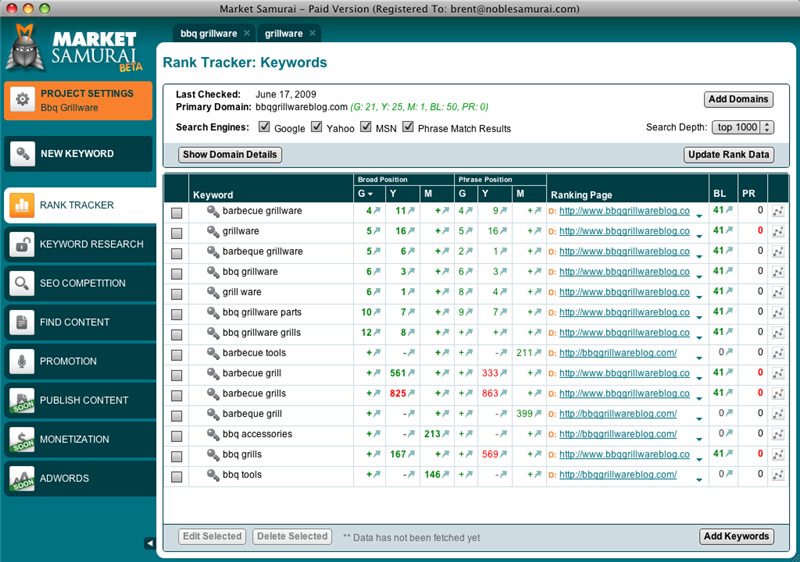The image size is (800, 562).
Task: Click SEO Competition magnifier icon
Action: (x=22, y=283)
